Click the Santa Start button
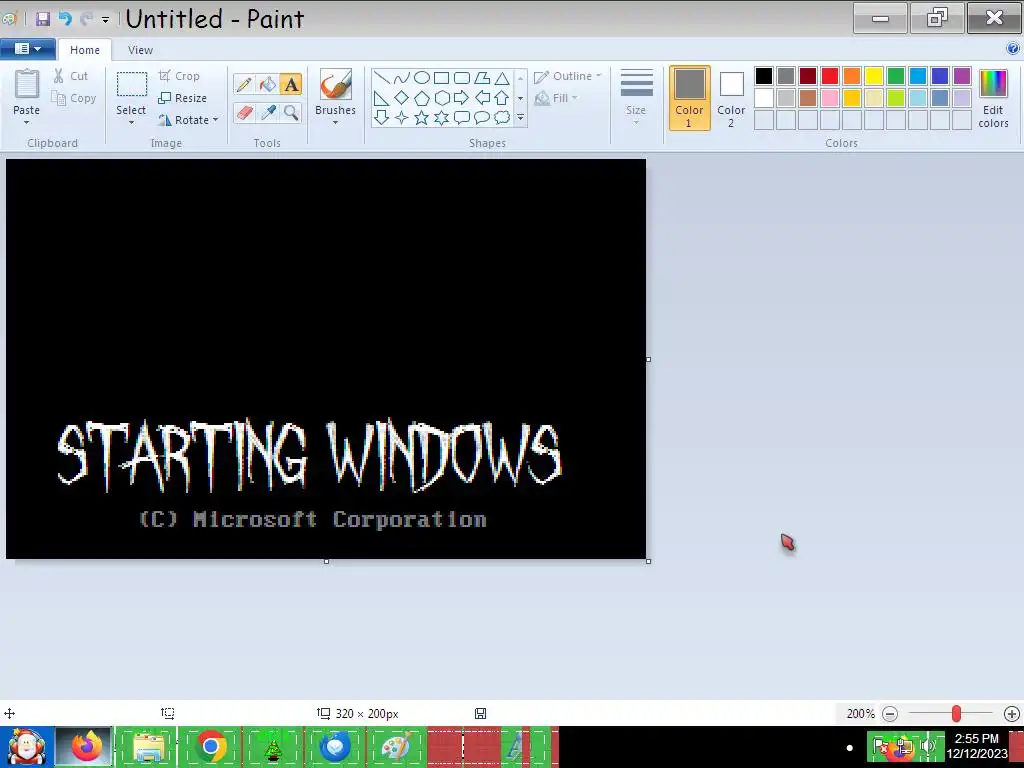Screen dimensions: 1024x768 click(x=26, y=747)
